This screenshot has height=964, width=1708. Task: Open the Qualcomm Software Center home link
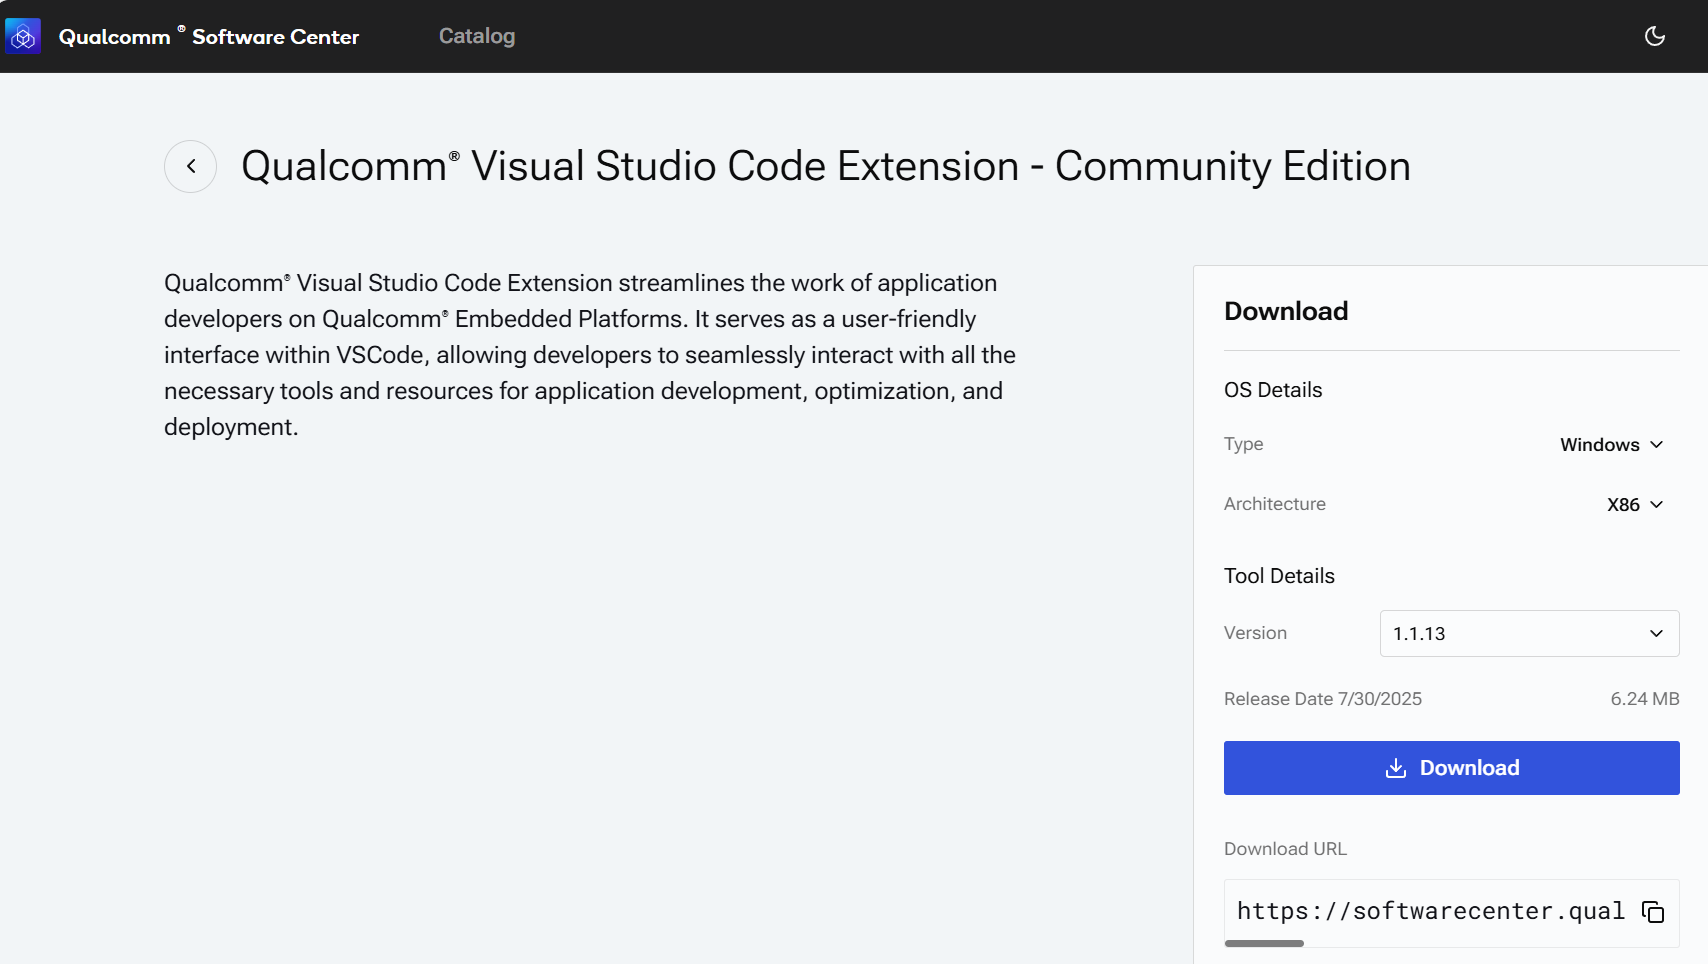coord(209,37)
